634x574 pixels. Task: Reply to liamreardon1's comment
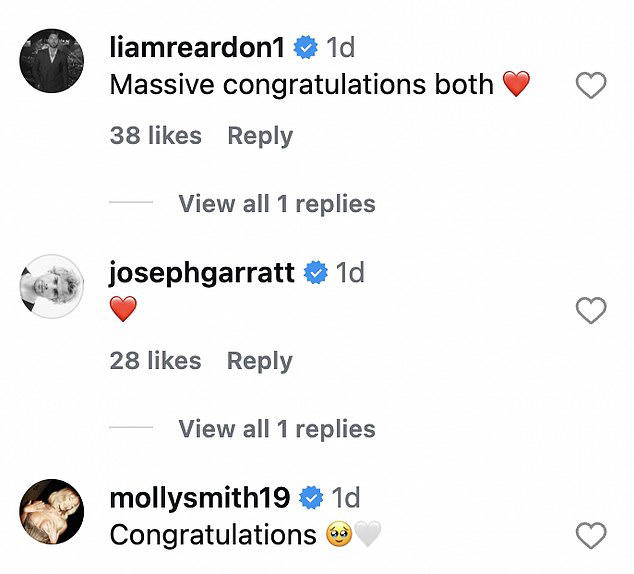260,136
